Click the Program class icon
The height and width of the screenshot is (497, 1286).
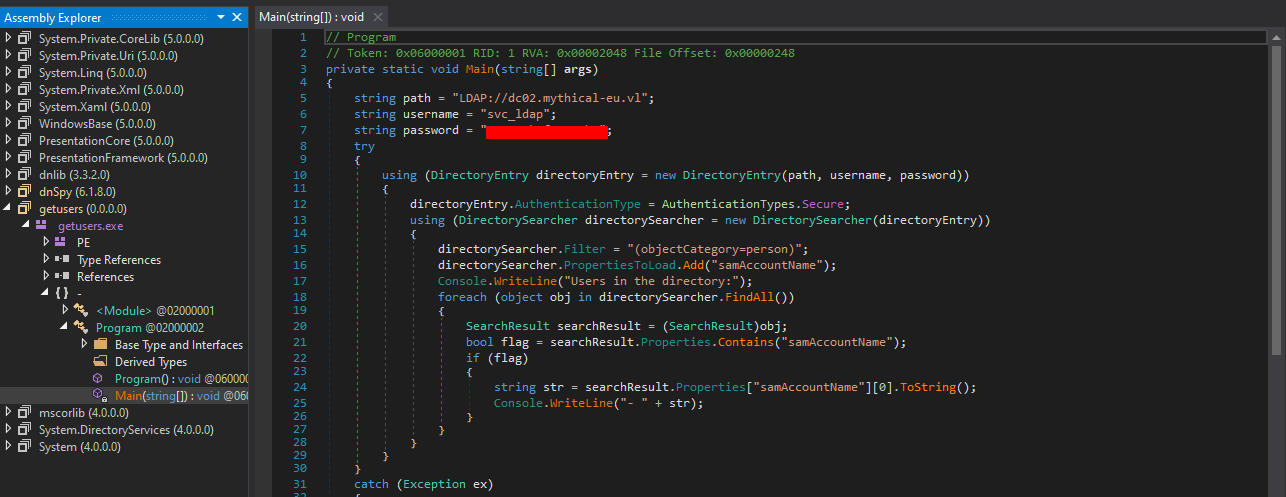81,327
